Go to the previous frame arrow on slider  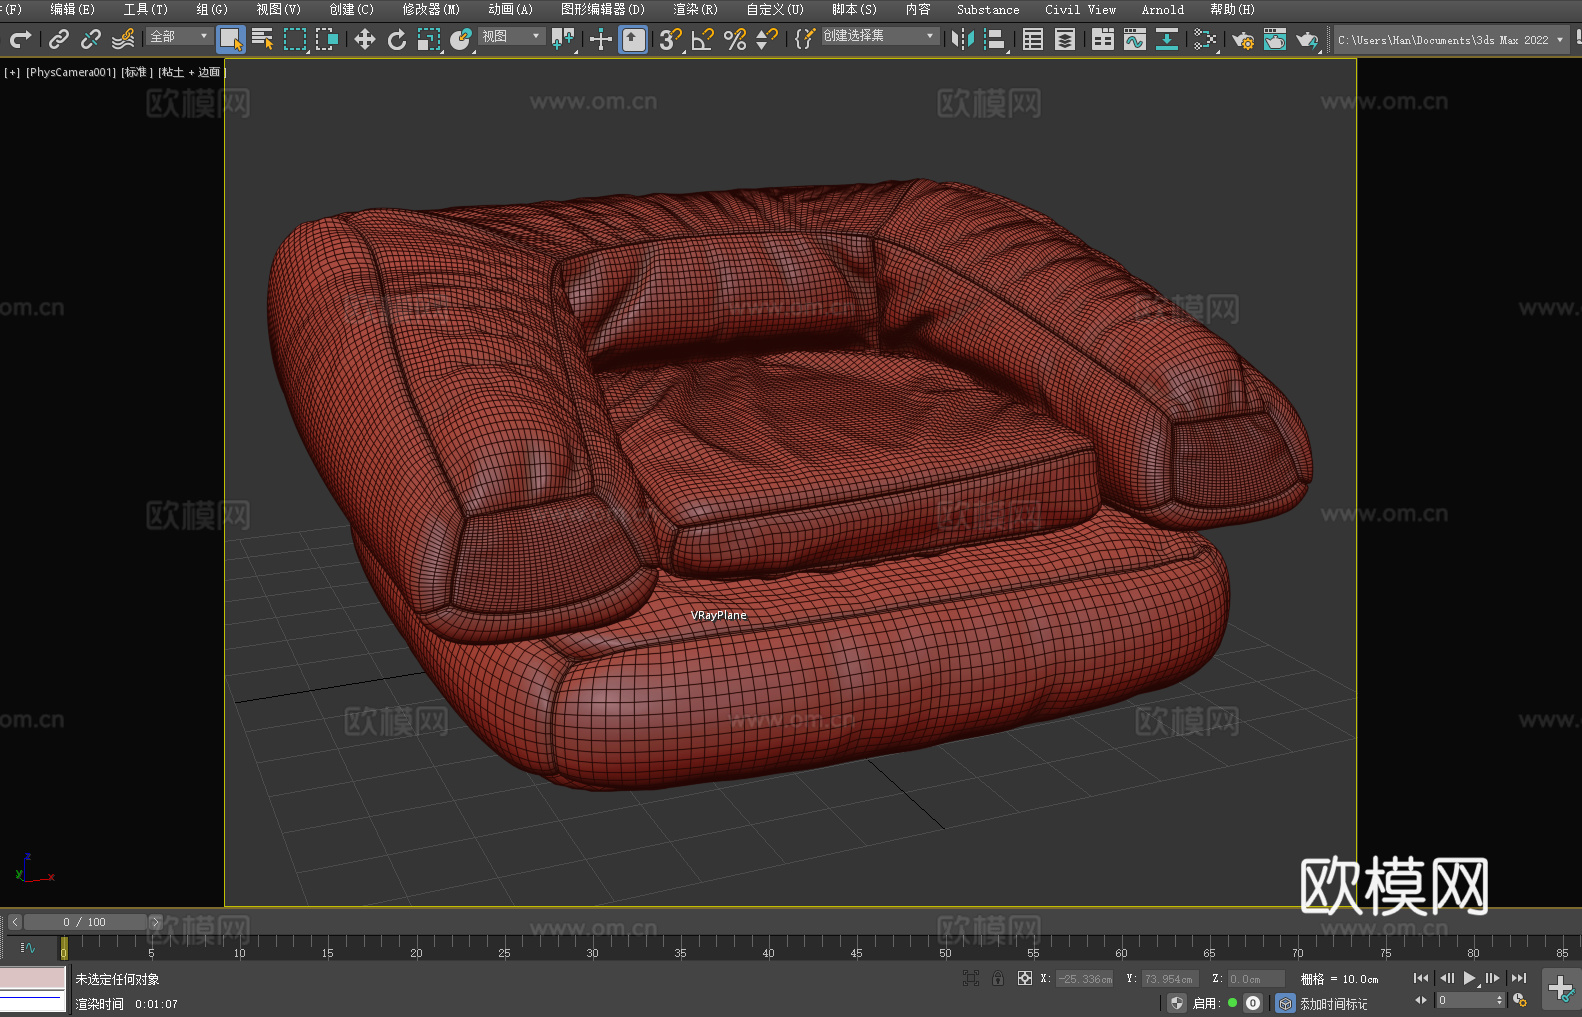[x=15, y=922]
